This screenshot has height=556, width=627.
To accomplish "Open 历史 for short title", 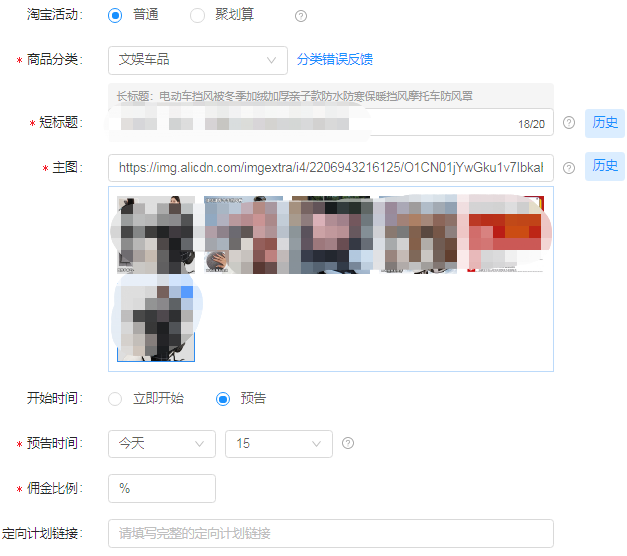I will tap(605, 123).
